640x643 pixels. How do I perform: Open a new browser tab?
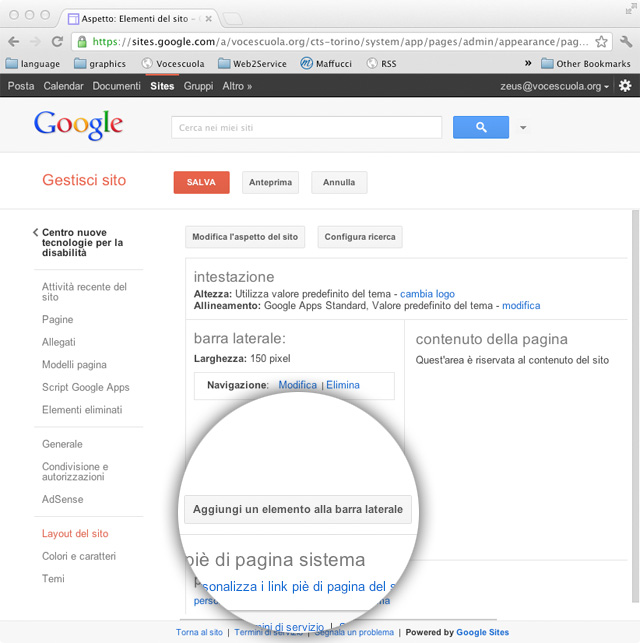231,18
